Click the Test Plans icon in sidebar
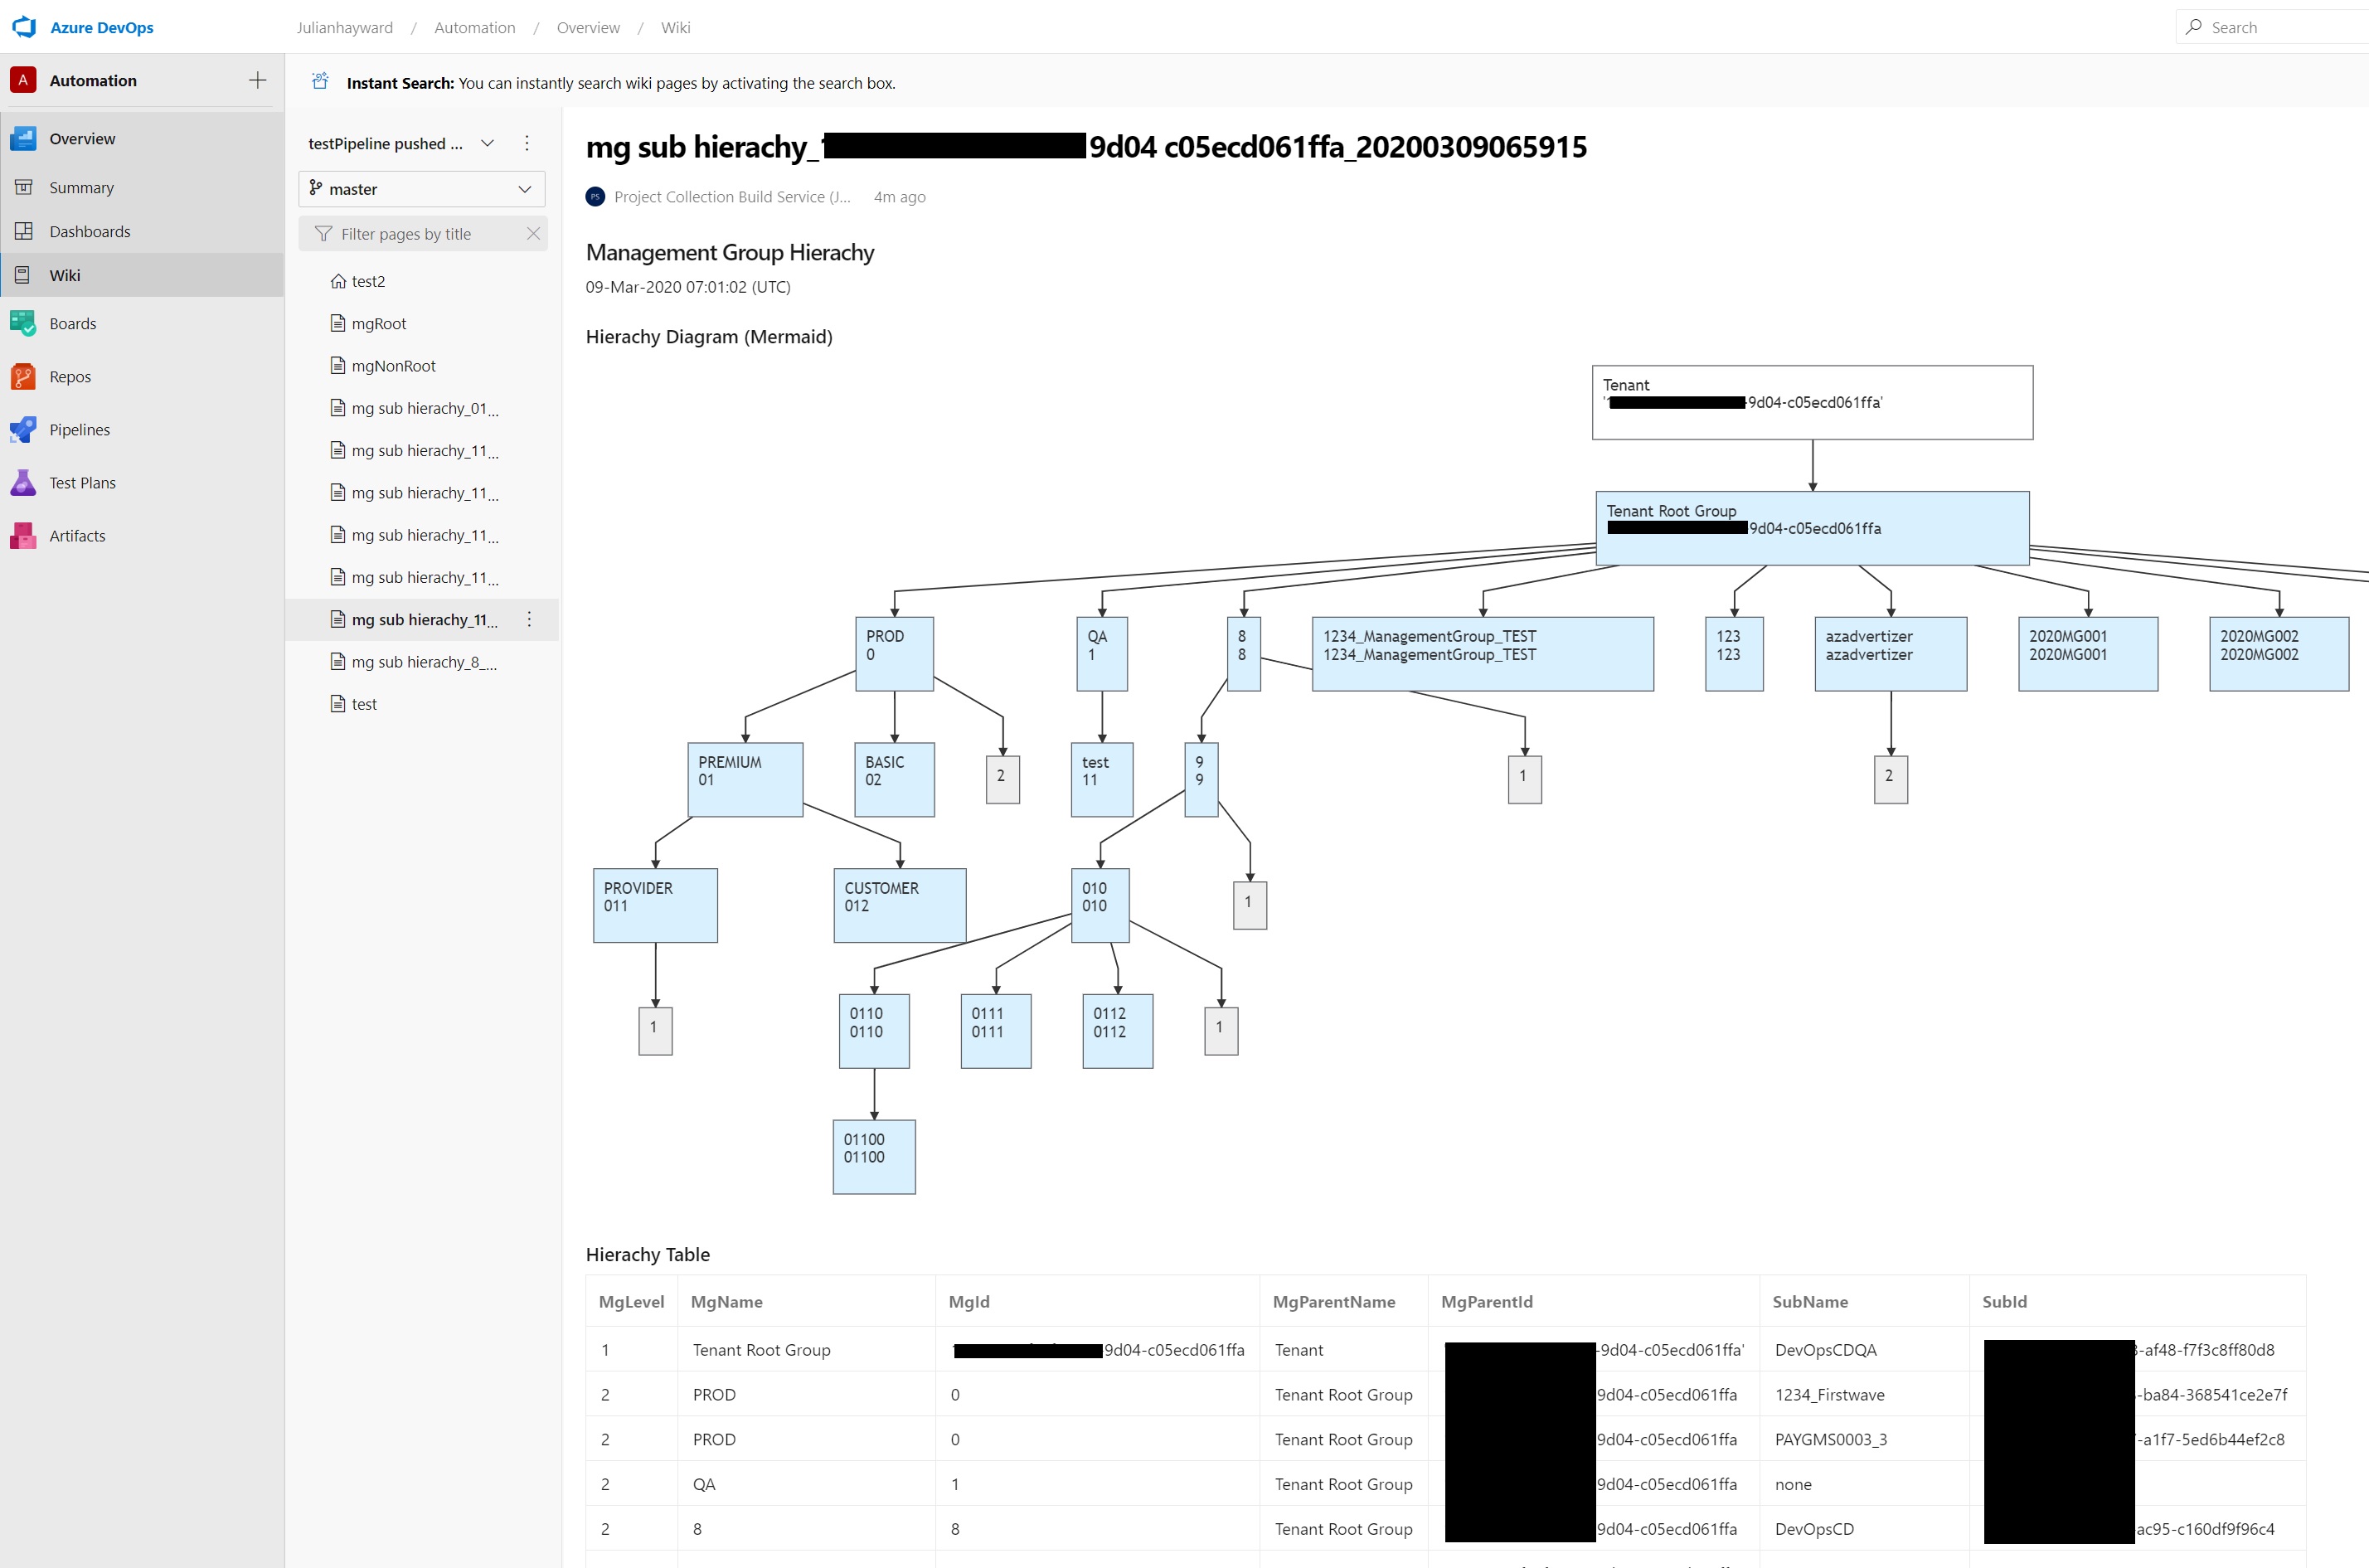This screenshot has width=2369, height=1568. pyautogui.click(x=25, y=479)
